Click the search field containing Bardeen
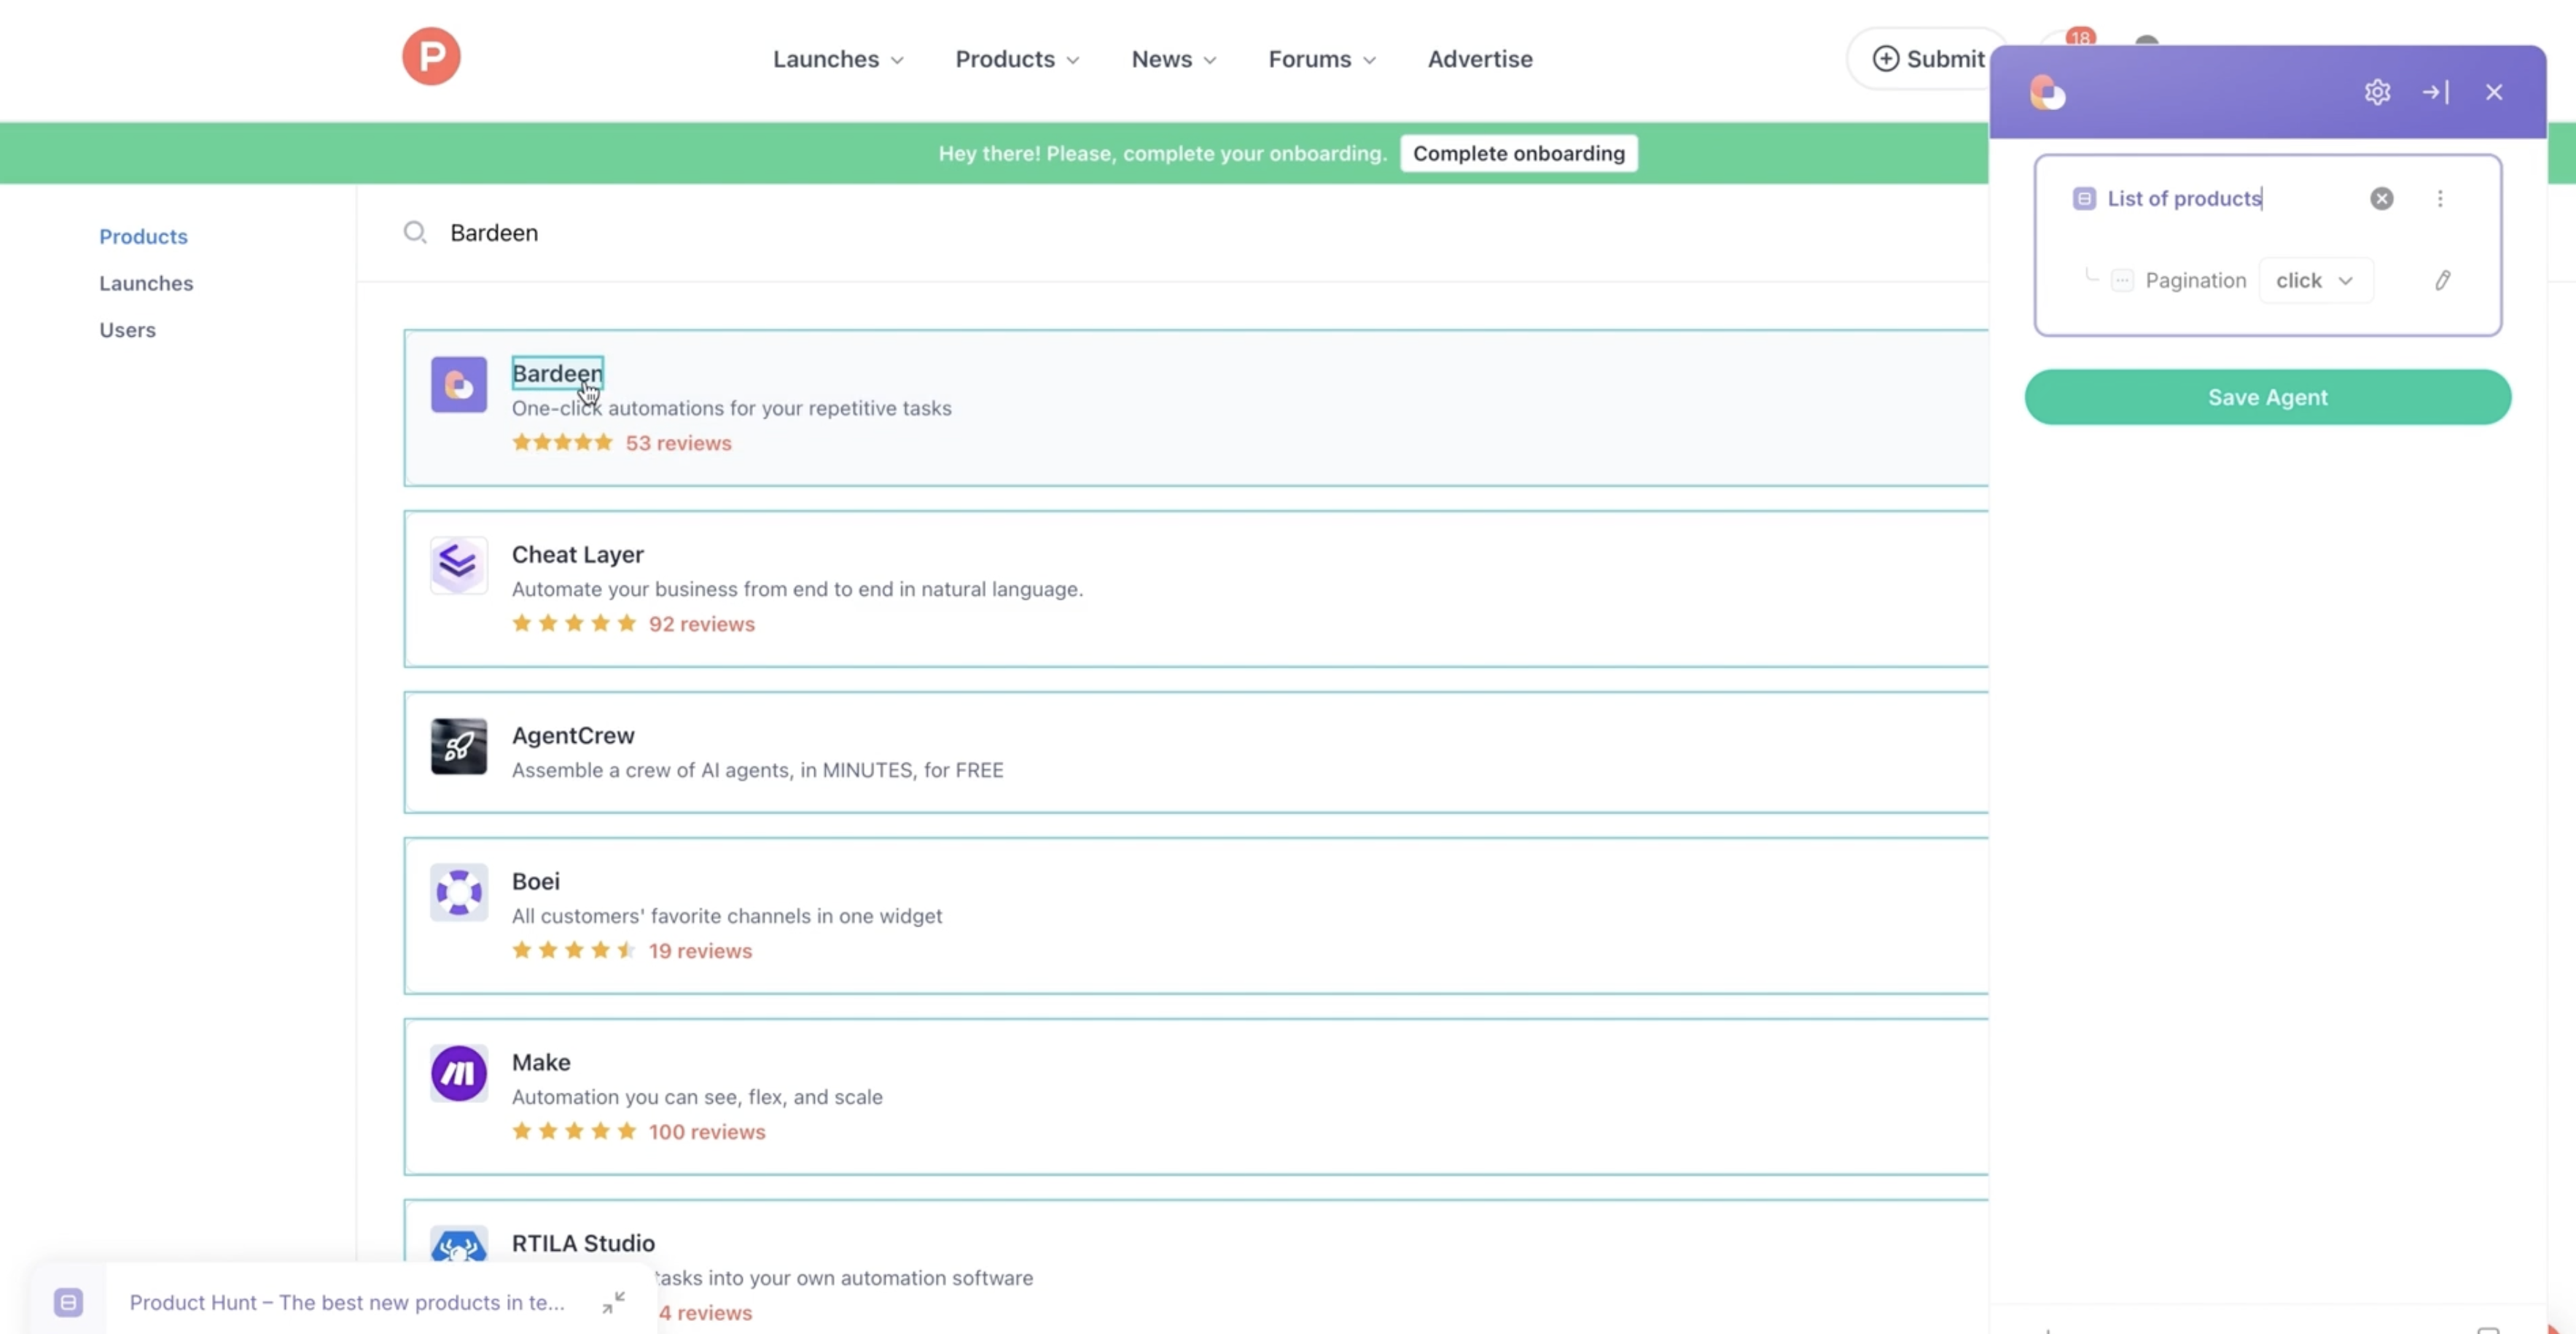The image size is (2576, 1334). 1172,233
